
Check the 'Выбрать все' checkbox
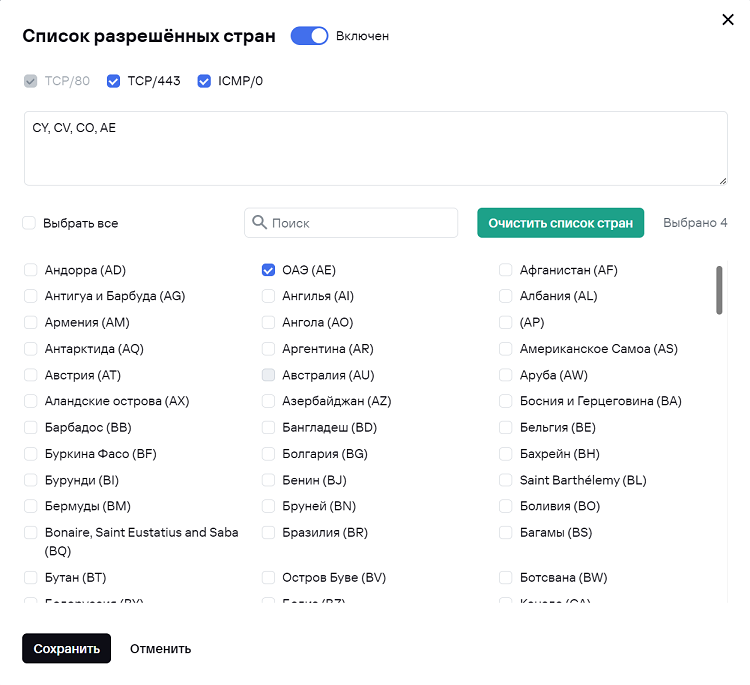pyautogui.click(x=30, y=223)
